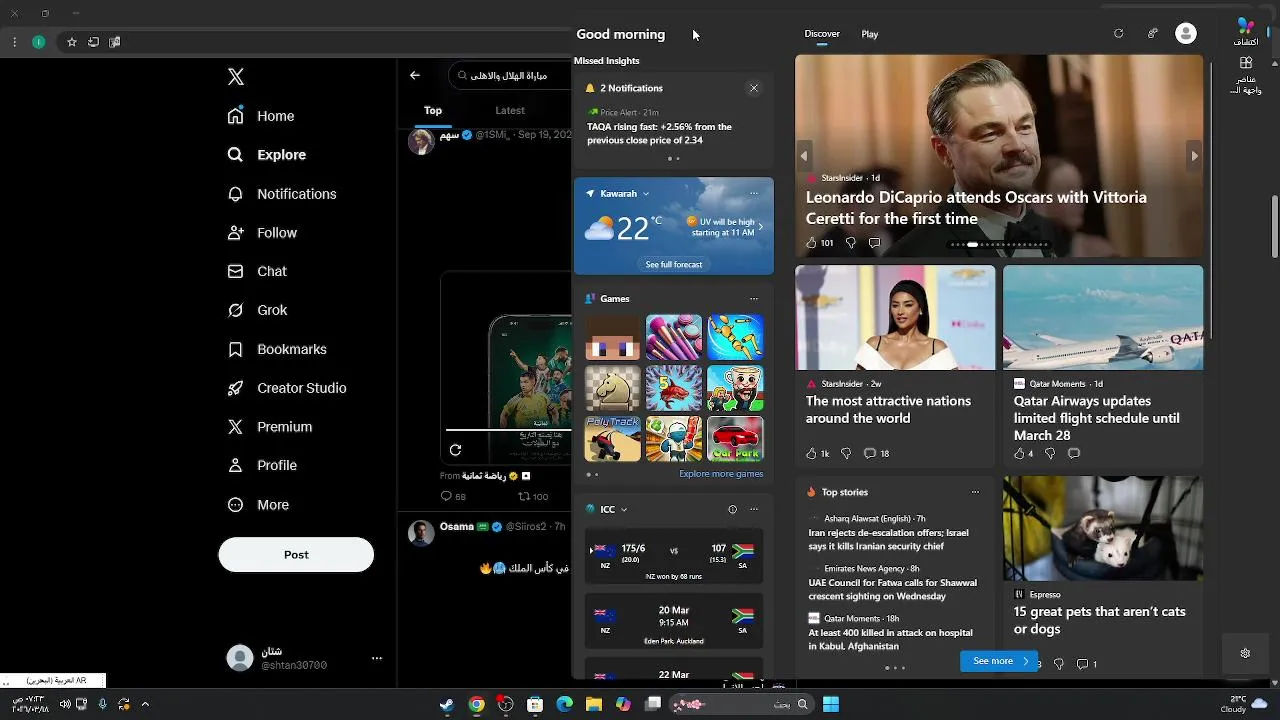The height and width of the screenshot is (720, 1280).
Task: Switch to the Discover tab
Action: 822,34
